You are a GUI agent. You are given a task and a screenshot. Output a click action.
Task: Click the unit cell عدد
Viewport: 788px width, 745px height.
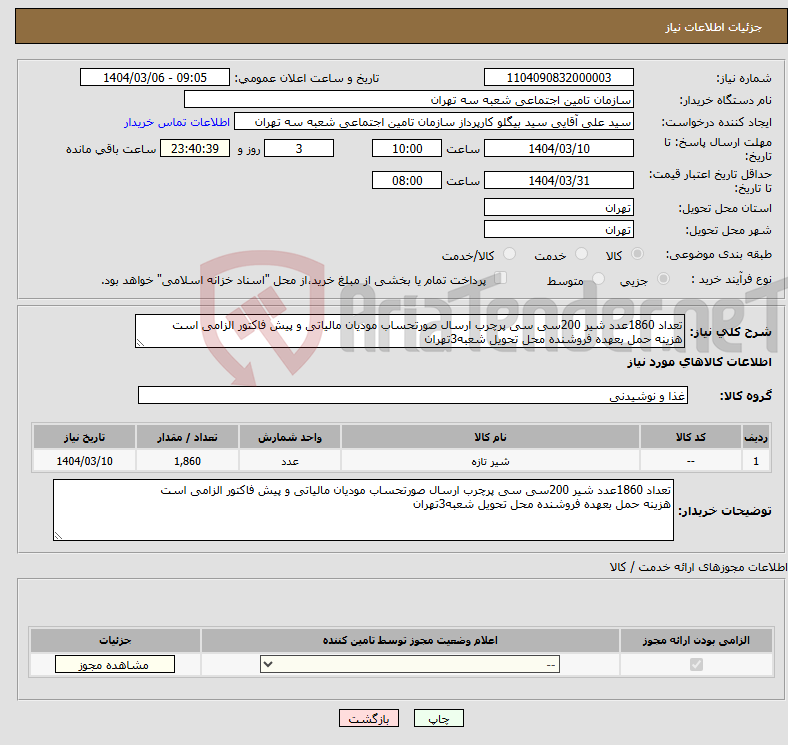tap(290, 460)
